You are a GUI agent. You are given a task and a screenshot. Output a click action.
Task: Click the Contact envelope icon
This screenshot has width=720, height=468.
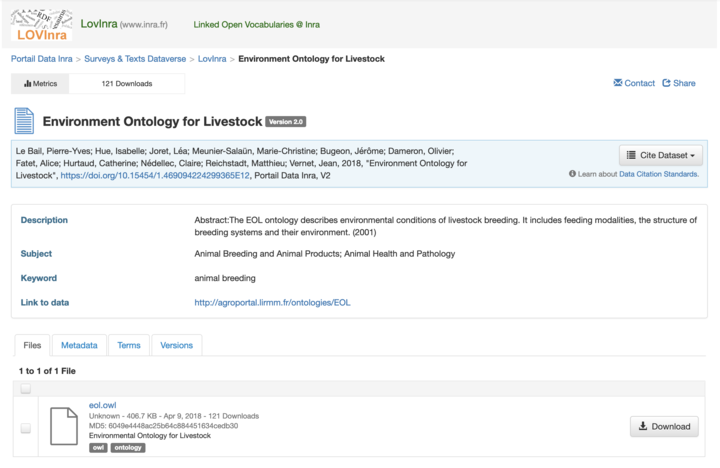[618, 83]
